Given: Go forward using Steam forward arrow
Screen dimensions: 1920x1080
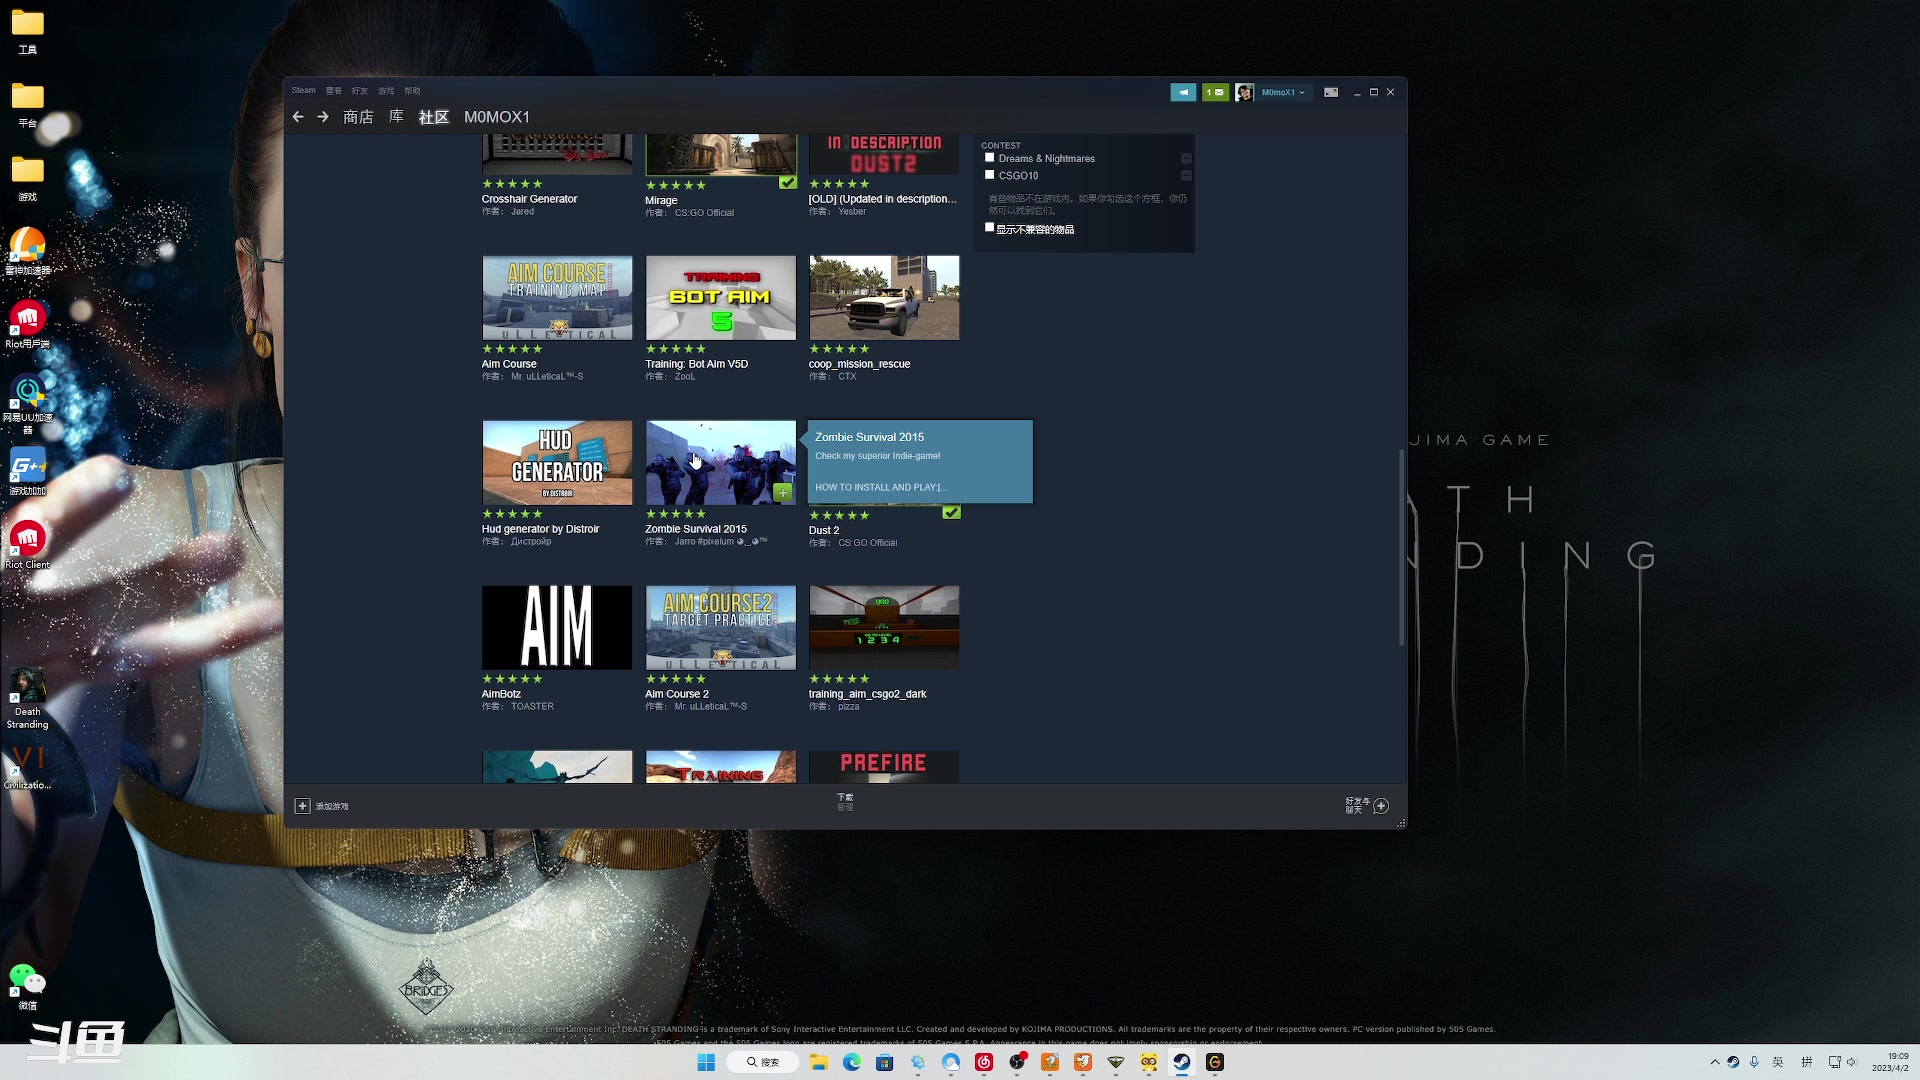Looking at the screenshot, I should pyautogui.click(x=323, y=117).
